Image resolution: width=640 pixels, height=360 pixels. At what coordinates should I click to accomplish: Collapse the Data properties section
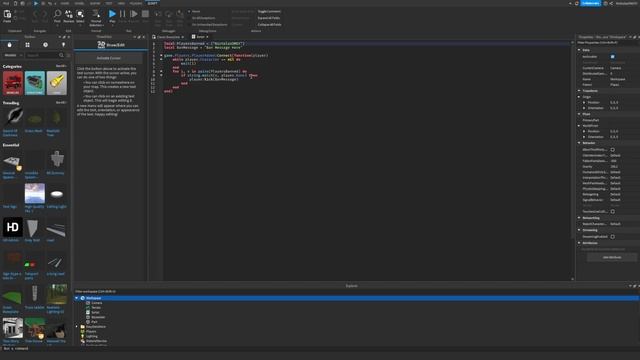(x=579, y=50)
